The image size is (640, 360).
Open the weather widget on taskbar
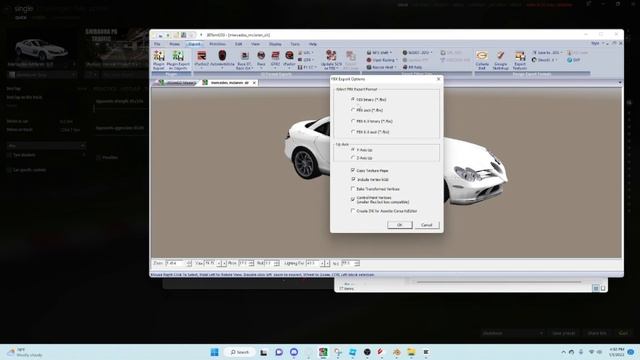pyautogui.click(x=24, y=352)
